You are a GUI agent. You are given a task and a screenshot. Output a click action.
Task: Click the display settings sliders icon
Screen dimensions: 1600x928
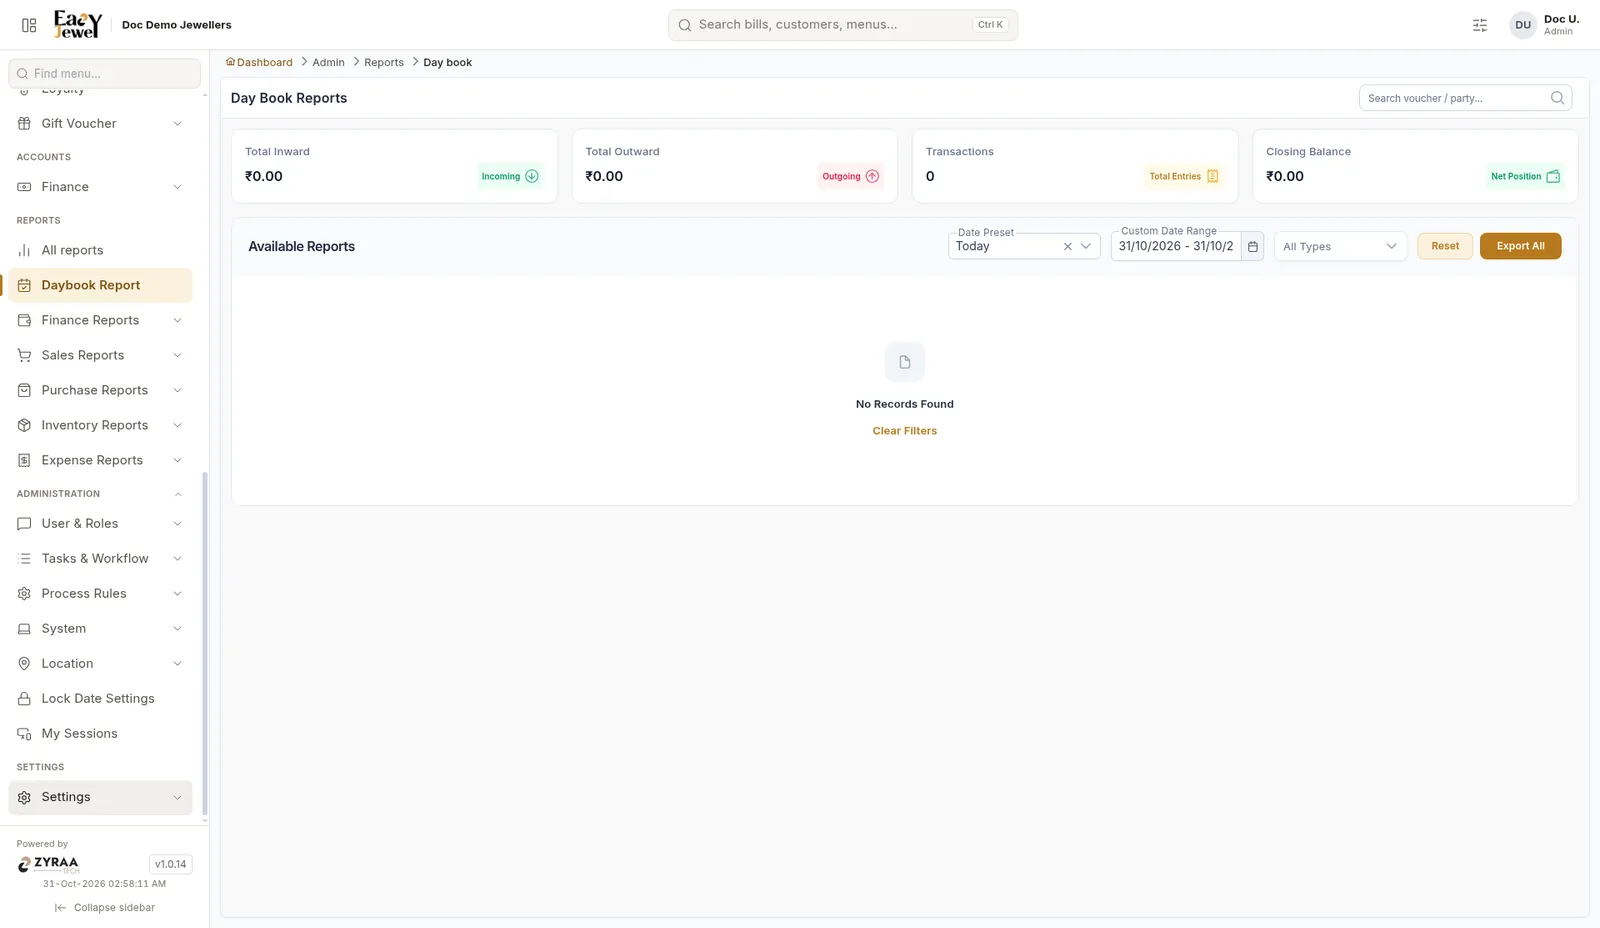[1480, 25]
